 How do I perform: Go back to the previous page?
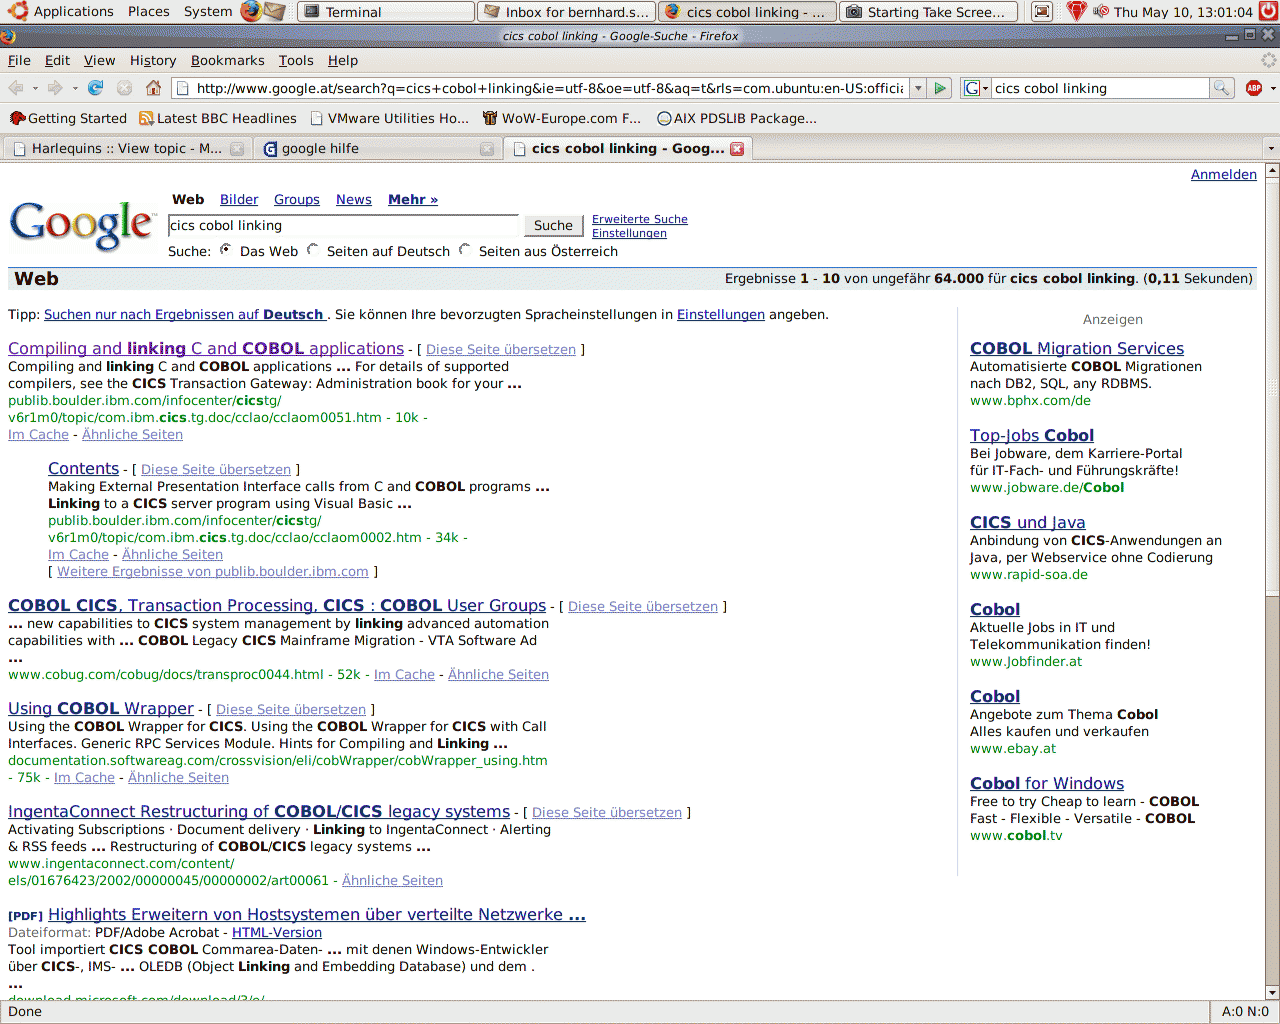16,88
